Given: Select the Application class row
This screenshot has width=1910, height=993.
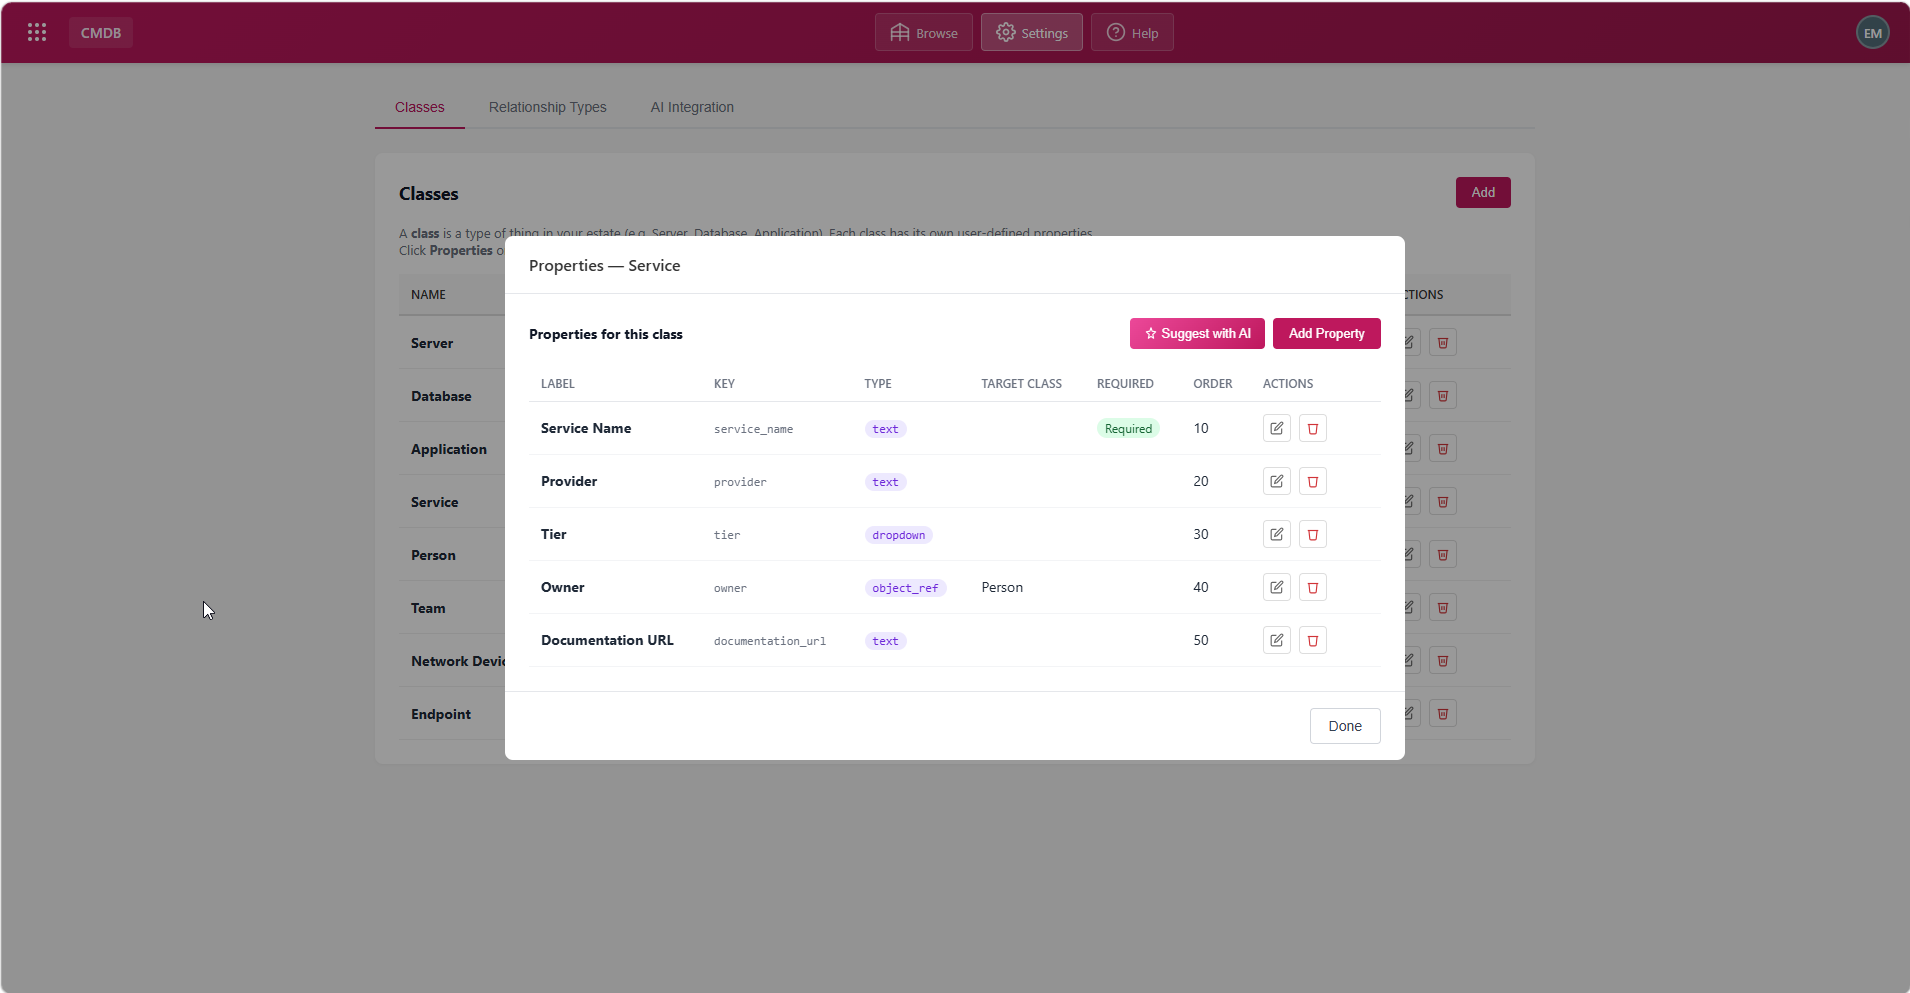Looking at the screenshot, I should point(452,449).
